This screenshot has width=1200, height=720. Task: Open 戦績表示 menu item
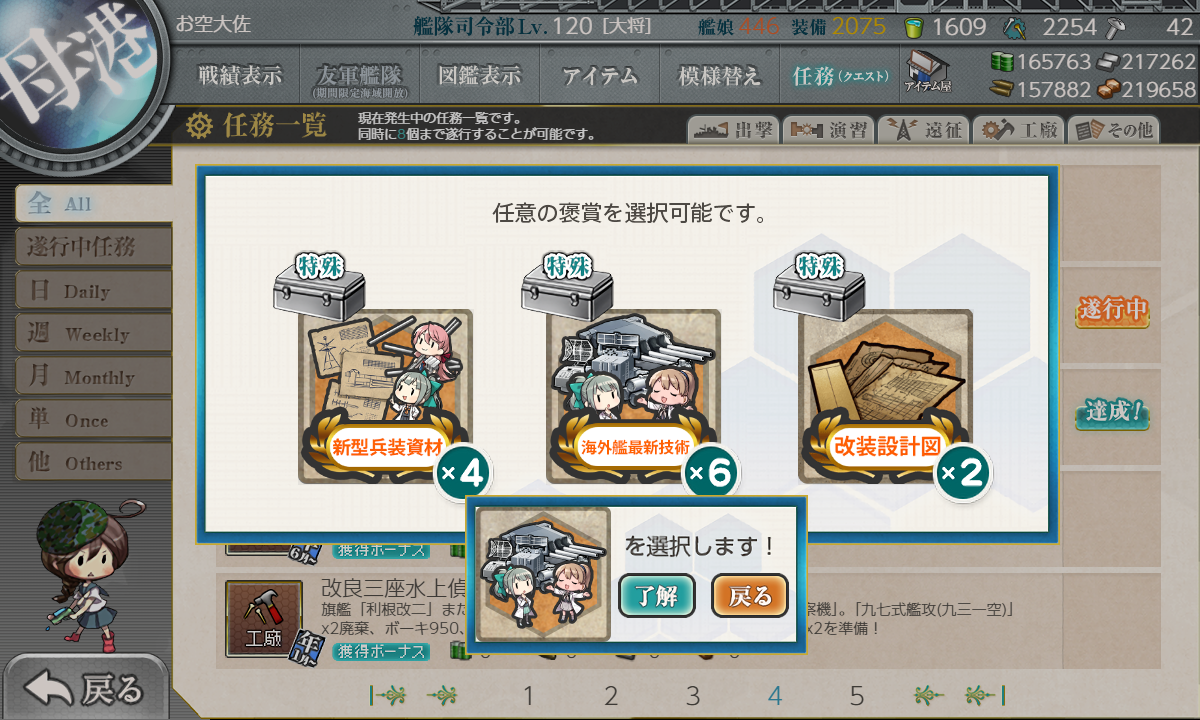[240, 75]
